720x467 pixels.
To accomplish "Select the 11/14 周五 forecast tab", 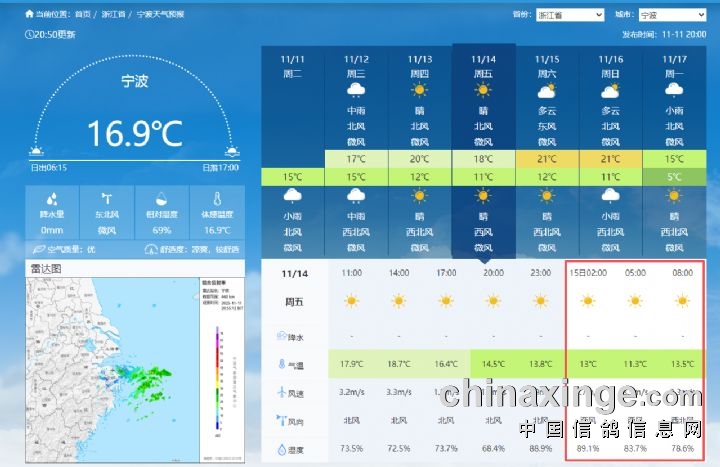I will pos(483,66).
